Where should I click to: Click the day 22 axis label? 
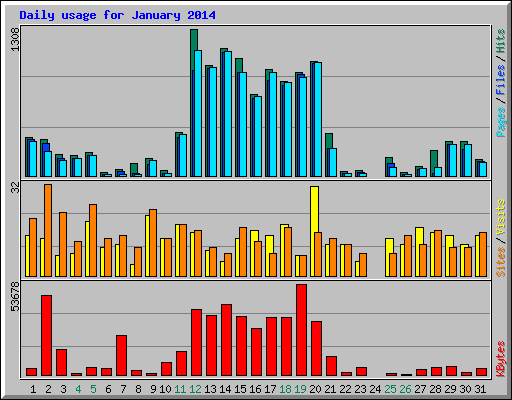tap(345, 389)
